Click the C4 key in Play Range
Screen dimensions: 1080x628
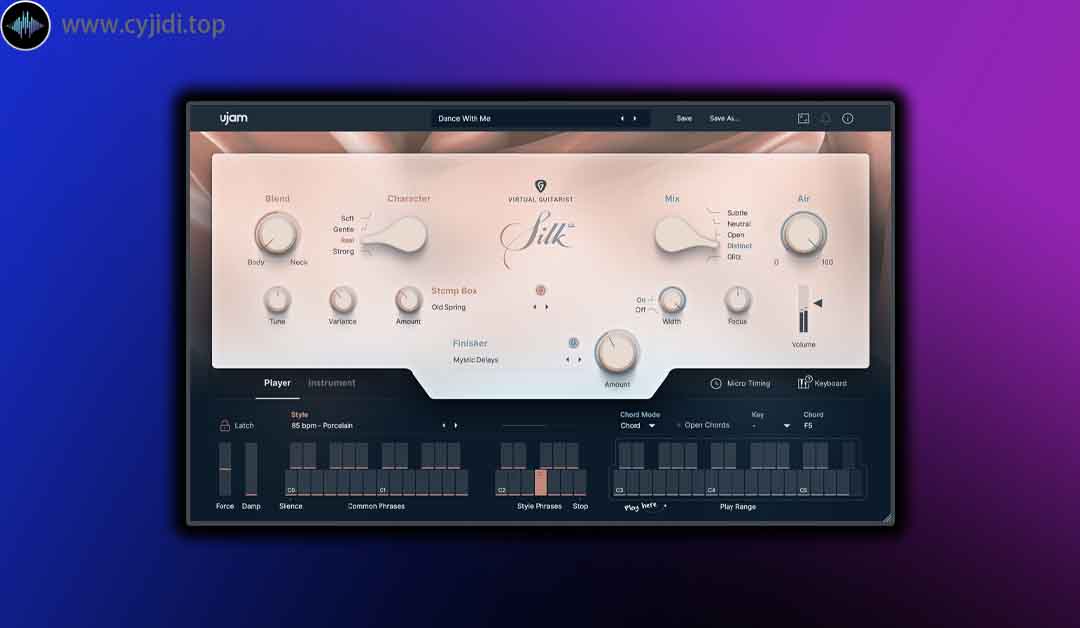click(712, 483)
